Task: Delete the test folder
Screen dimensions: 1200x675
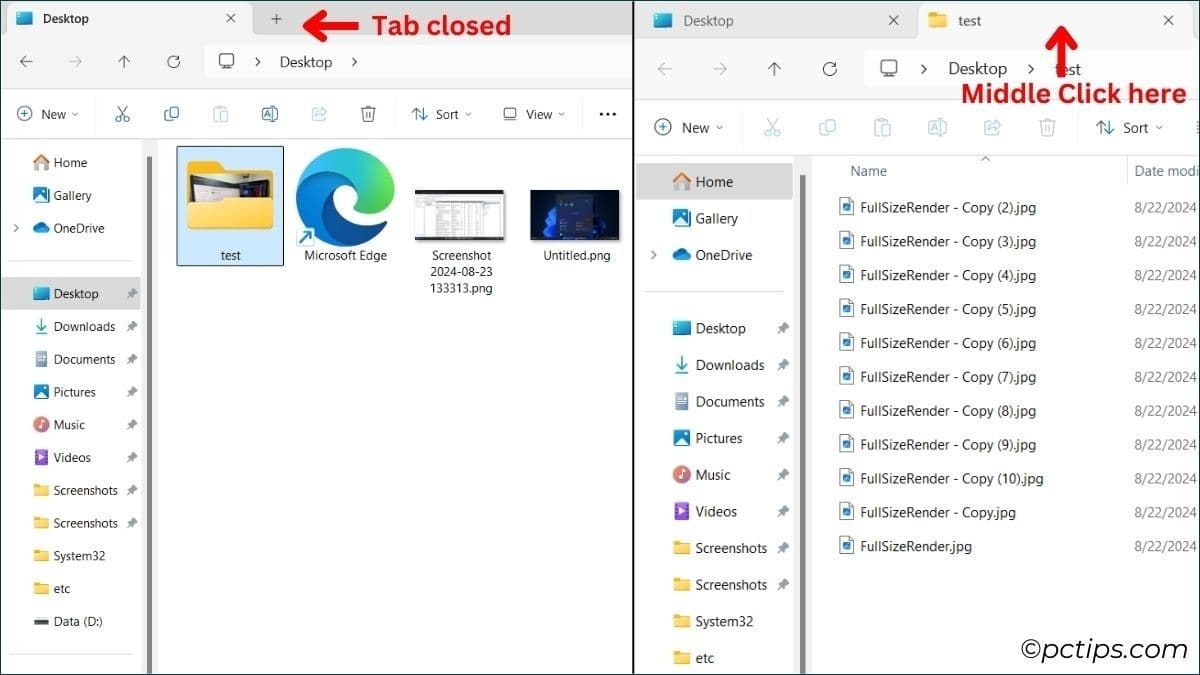Action: point(368,114)
